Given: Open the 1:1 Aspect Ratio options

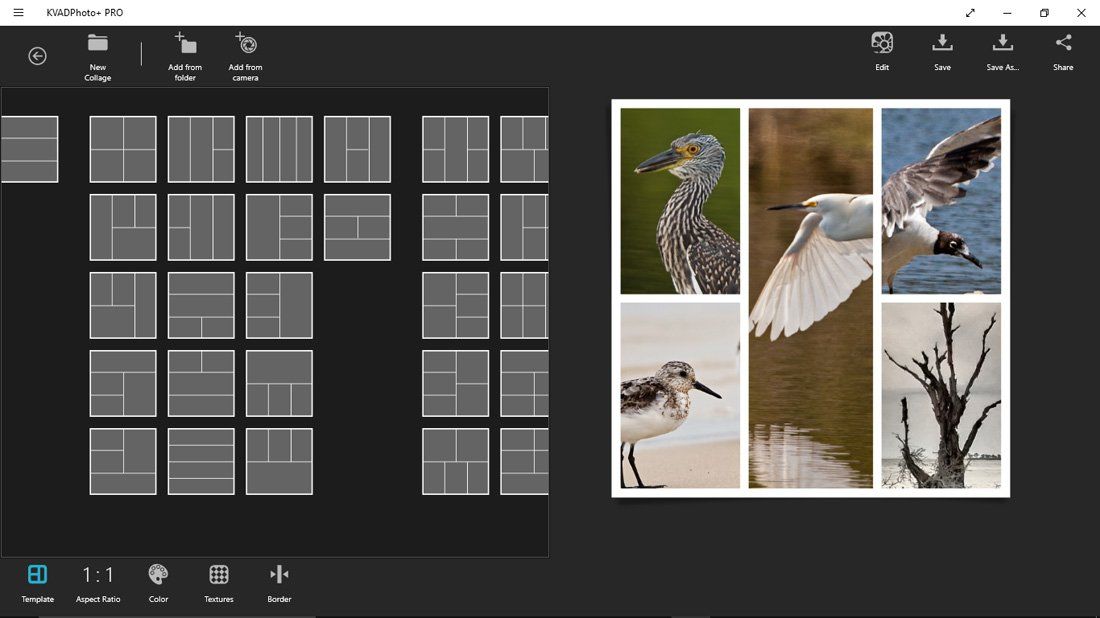Looking at the screenshot, I should coord(97,580).
